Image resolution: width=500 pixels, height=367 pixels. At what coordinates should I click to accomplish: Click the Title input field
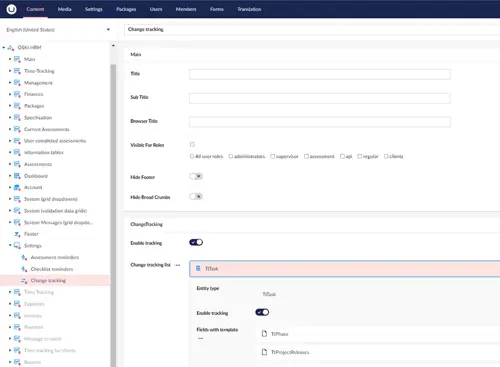[x=320, y=74]
